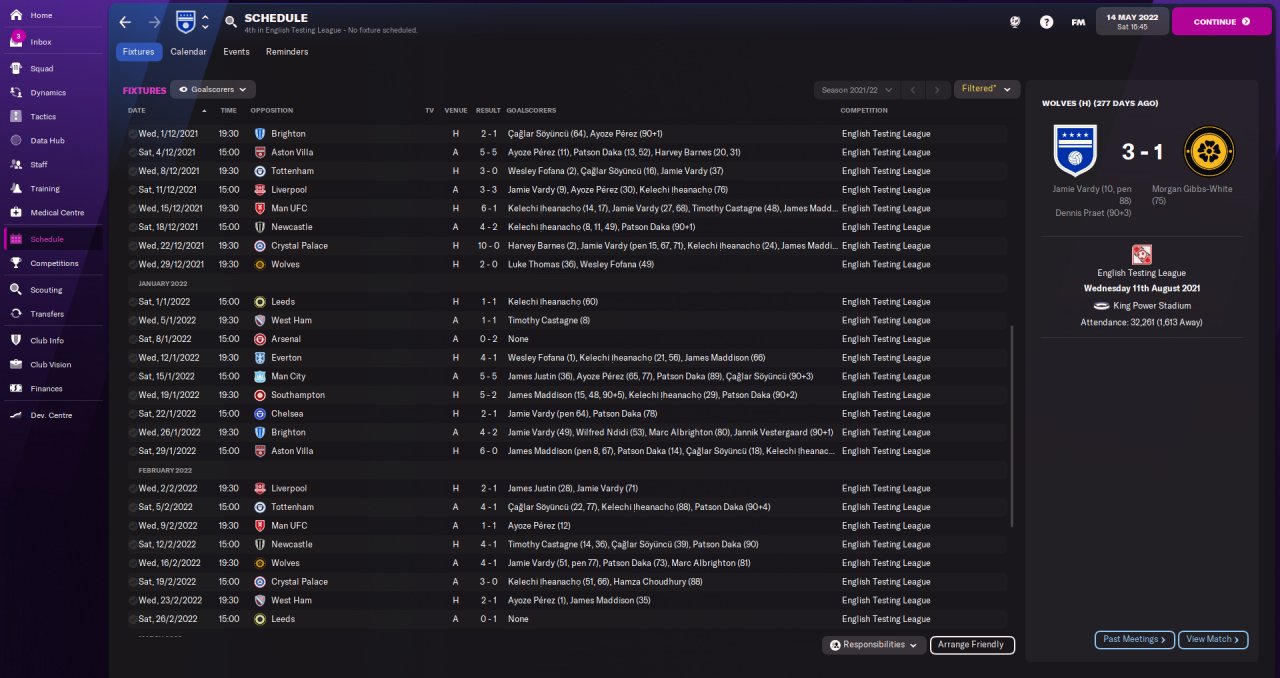Click the search magnifier icon
Viewport: 1280px width, 678px height.
pos(231,21)
